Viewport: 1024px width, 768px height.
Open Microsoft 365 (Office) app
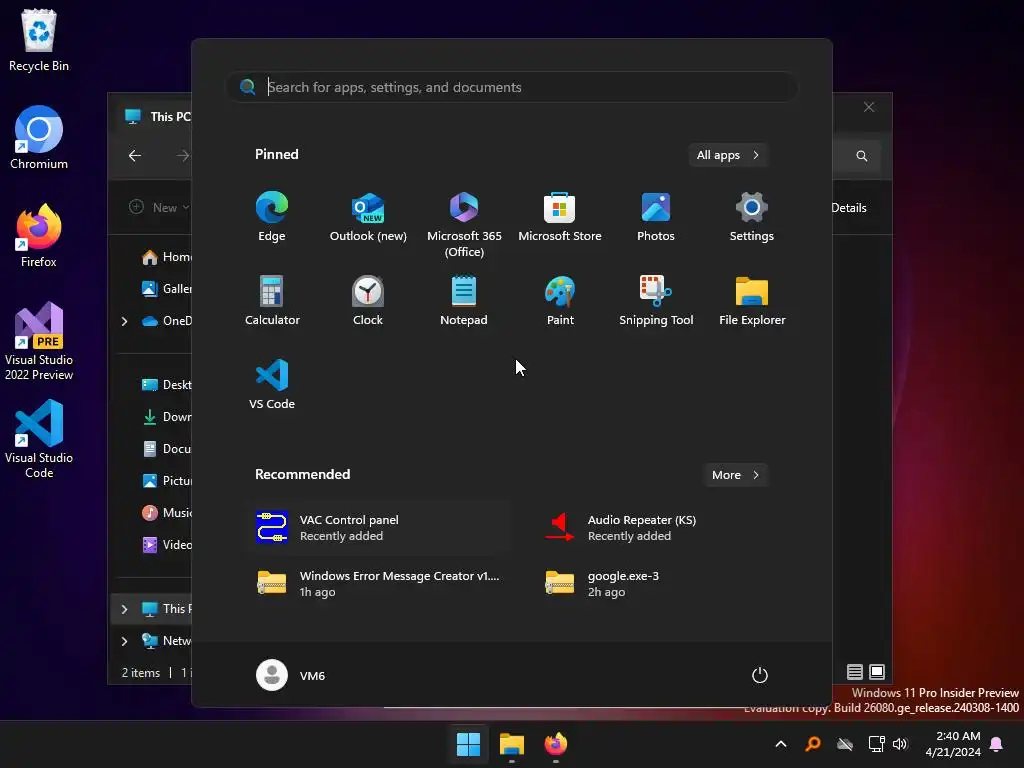[x=464, y=225]
